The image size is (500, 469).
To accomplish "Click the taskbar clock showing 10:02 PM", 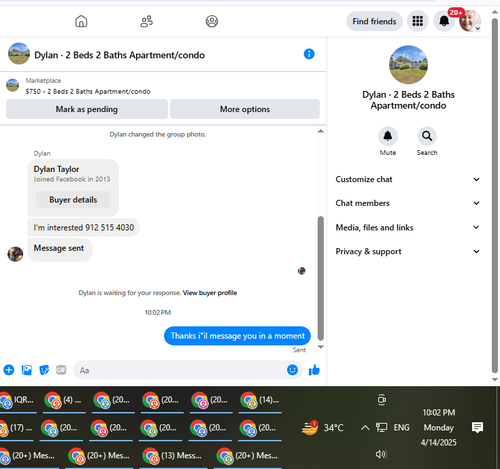I will click(439, 427).
